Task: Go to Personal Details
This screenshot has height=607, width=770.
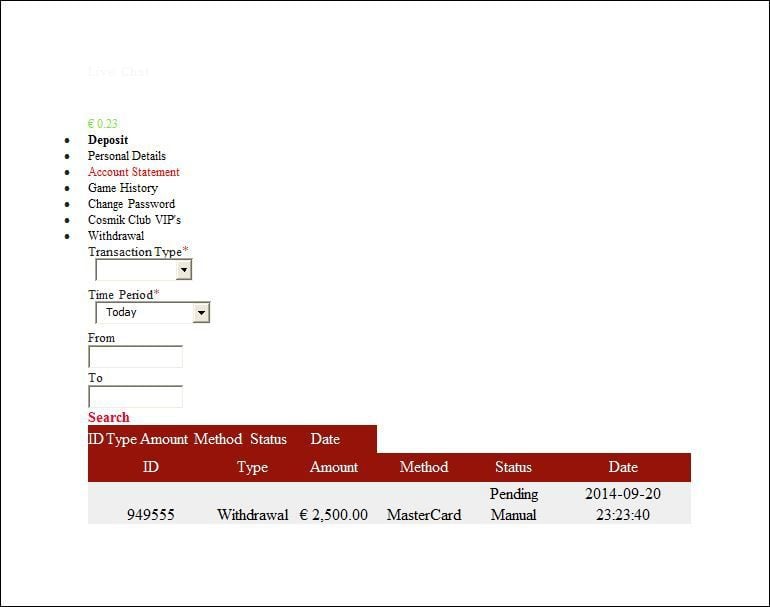Action: (x=127, y=156)
